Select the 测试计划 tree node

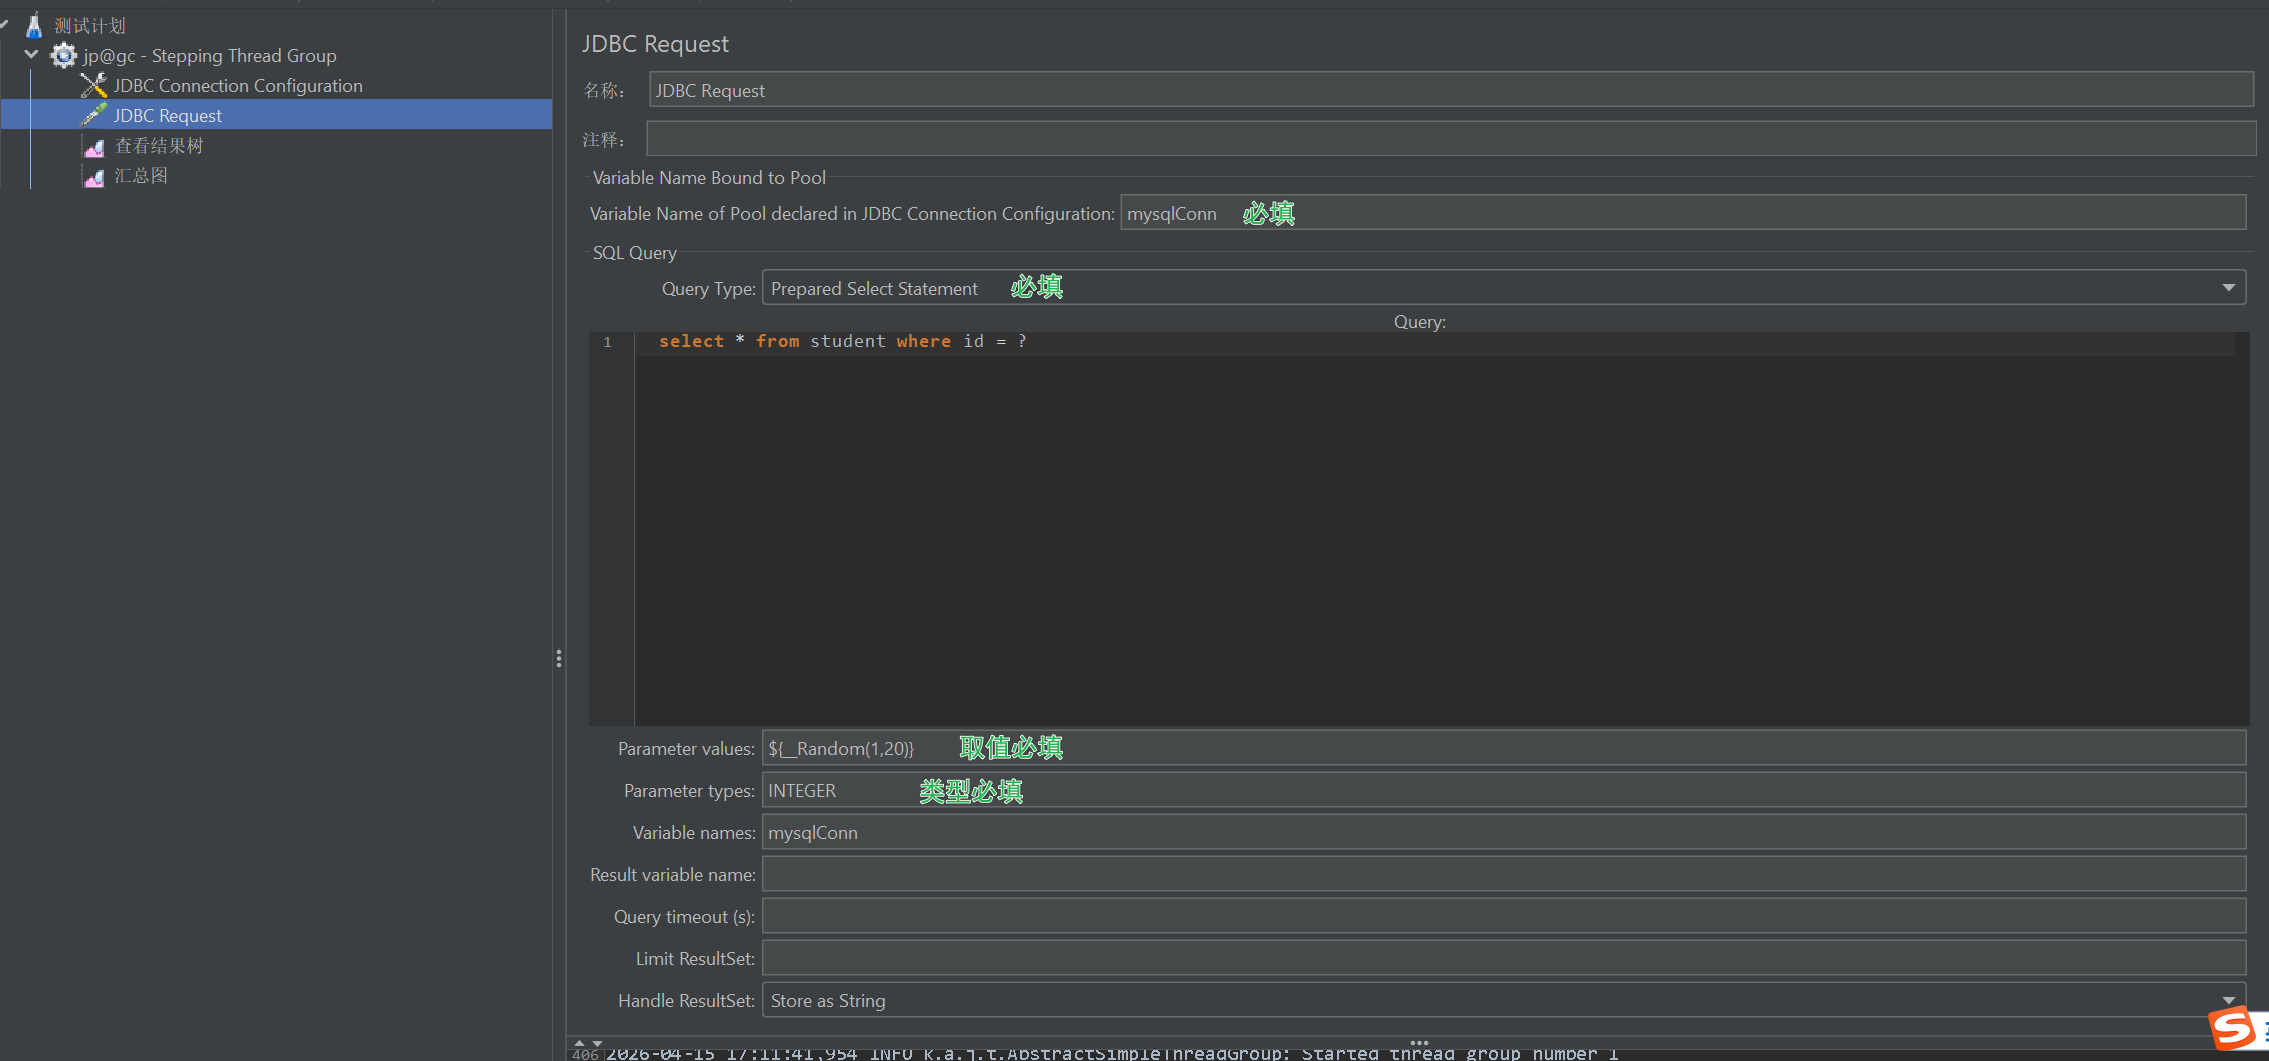[x=90, y=26]
